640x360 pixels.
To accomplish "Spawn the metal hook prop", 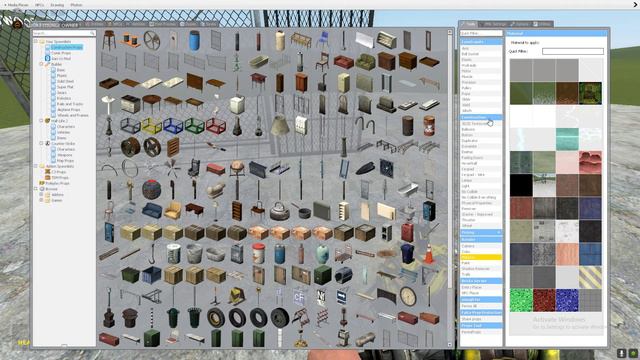I will pyautogui.click(x=152, y=253).
